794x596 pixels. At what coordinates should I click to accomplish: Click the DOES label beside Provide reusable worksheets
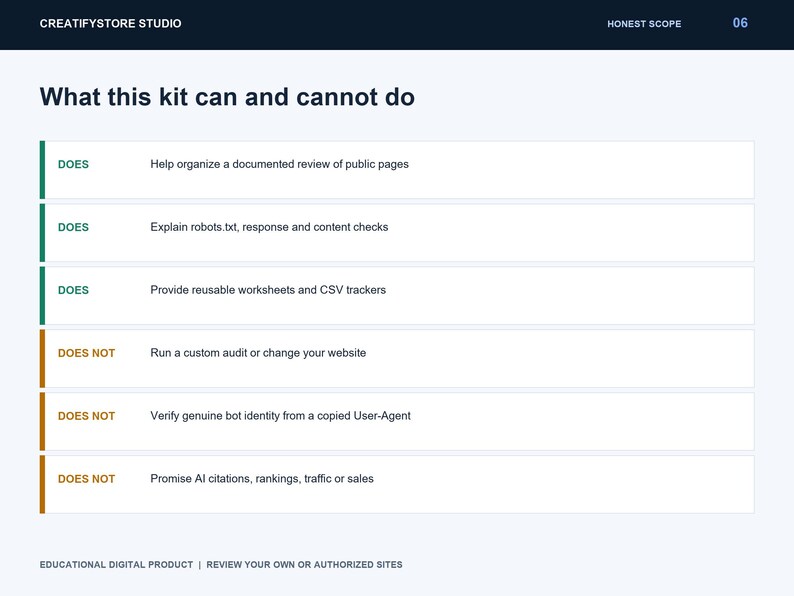[73, 290]
